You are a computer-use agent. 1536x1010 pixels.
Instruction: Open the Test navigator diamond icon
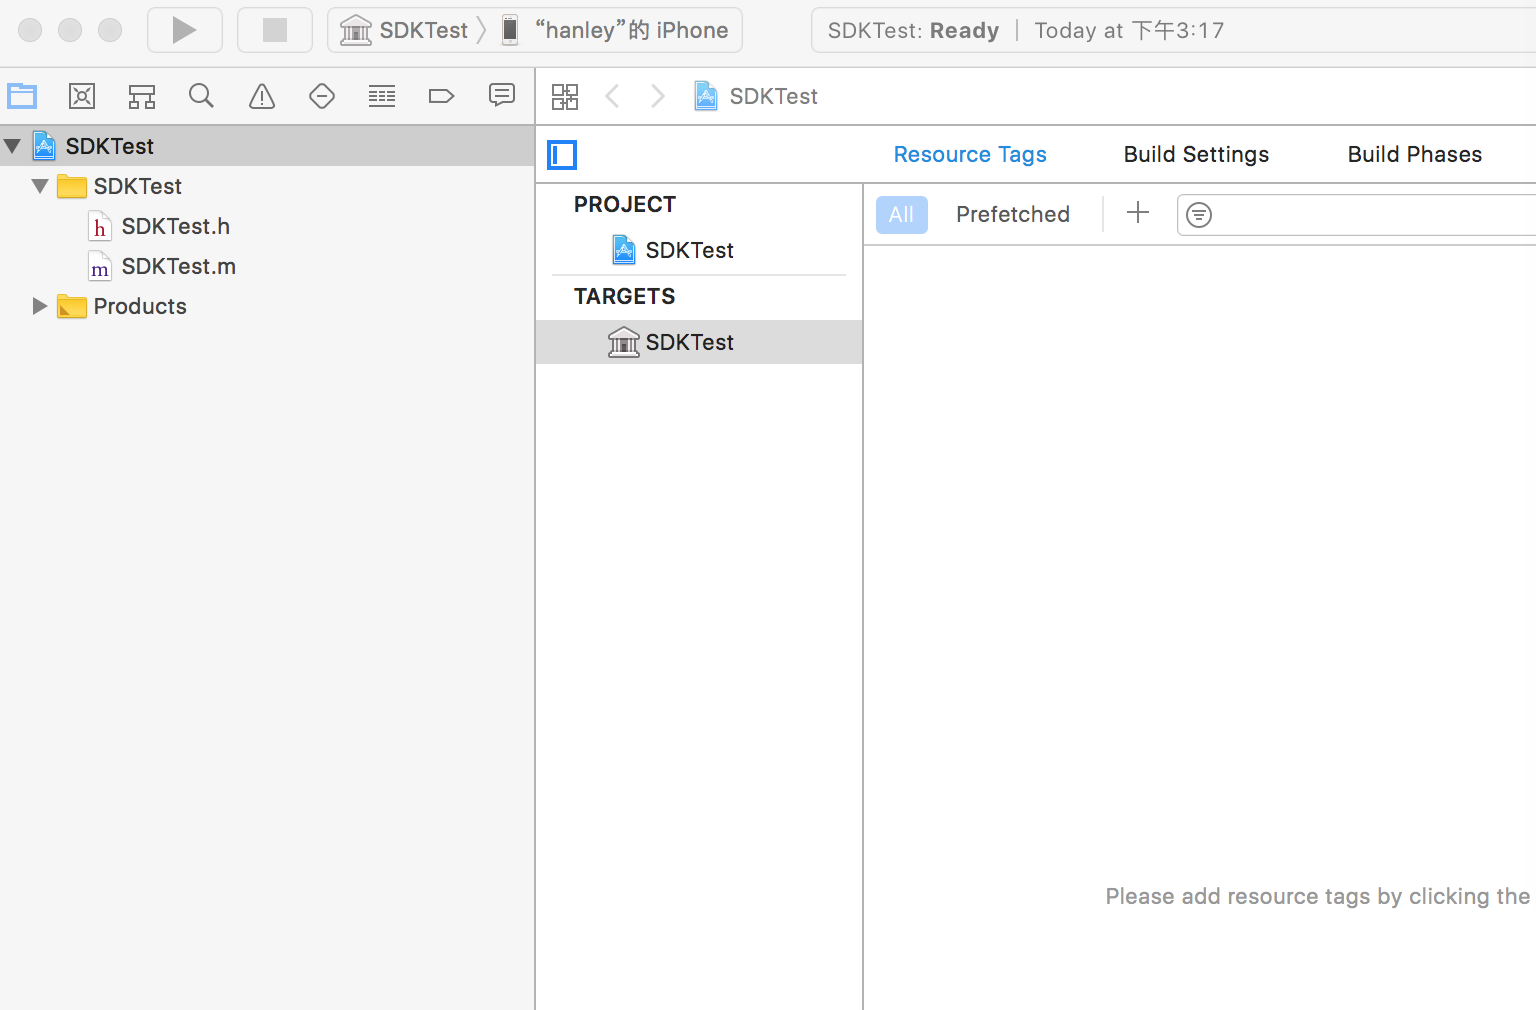click(x=322, y=96)
